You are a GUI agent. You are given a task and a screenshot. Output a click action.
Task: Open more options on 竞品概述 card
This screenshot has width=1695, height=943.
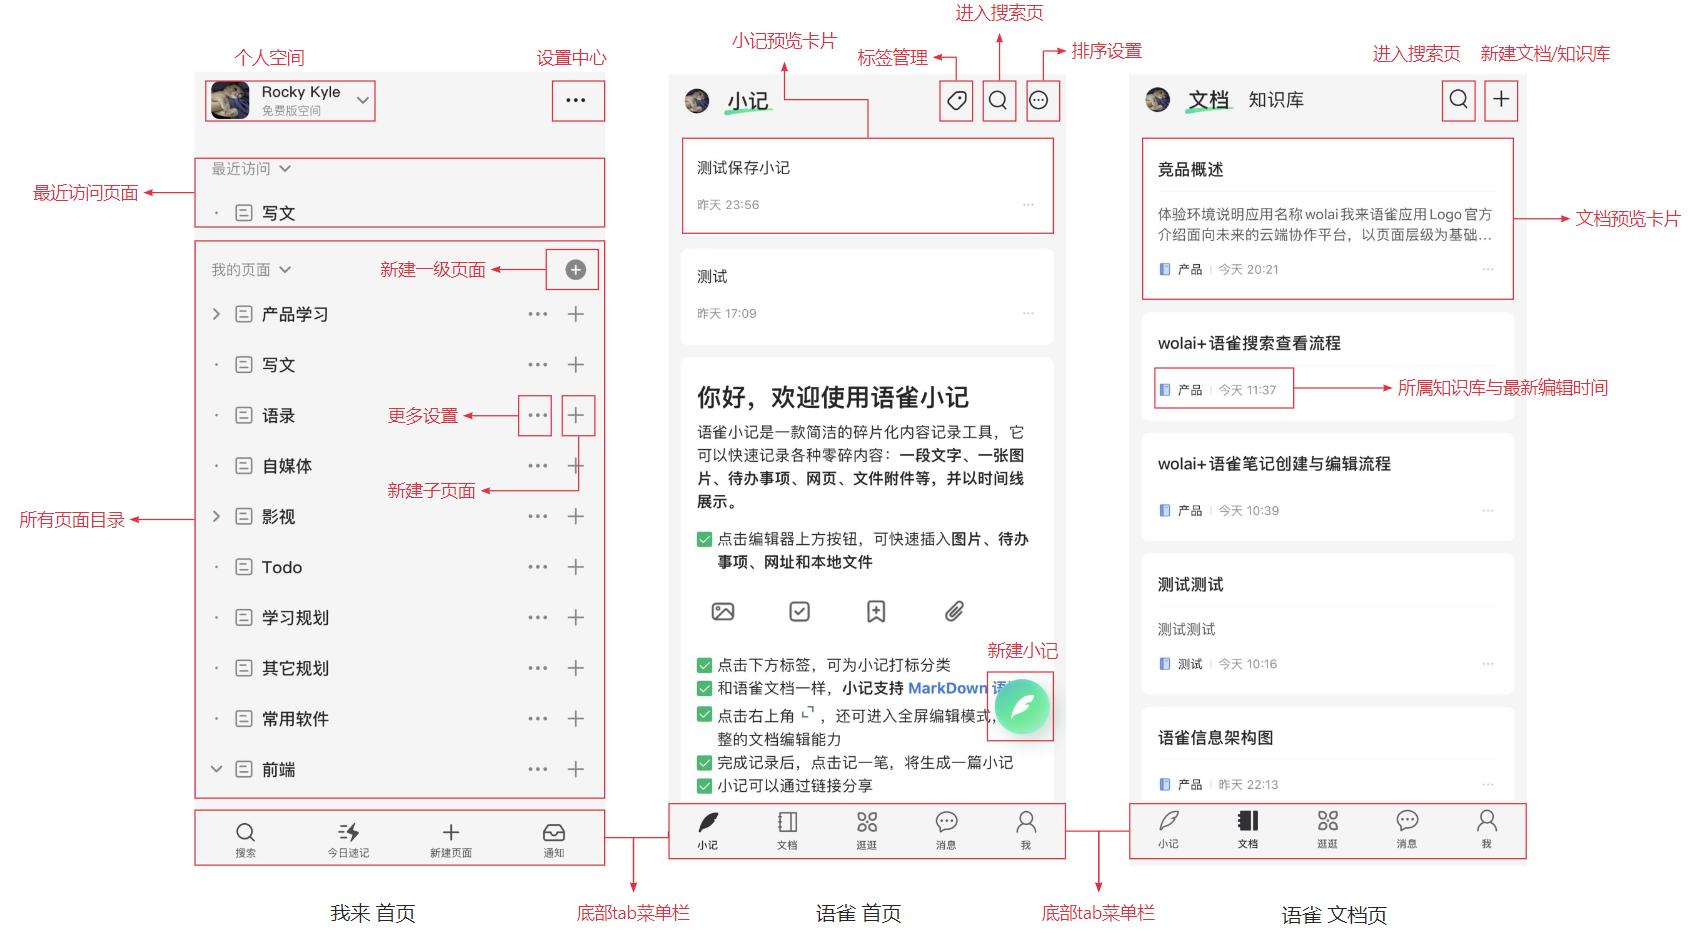[x=1488, y=270]
